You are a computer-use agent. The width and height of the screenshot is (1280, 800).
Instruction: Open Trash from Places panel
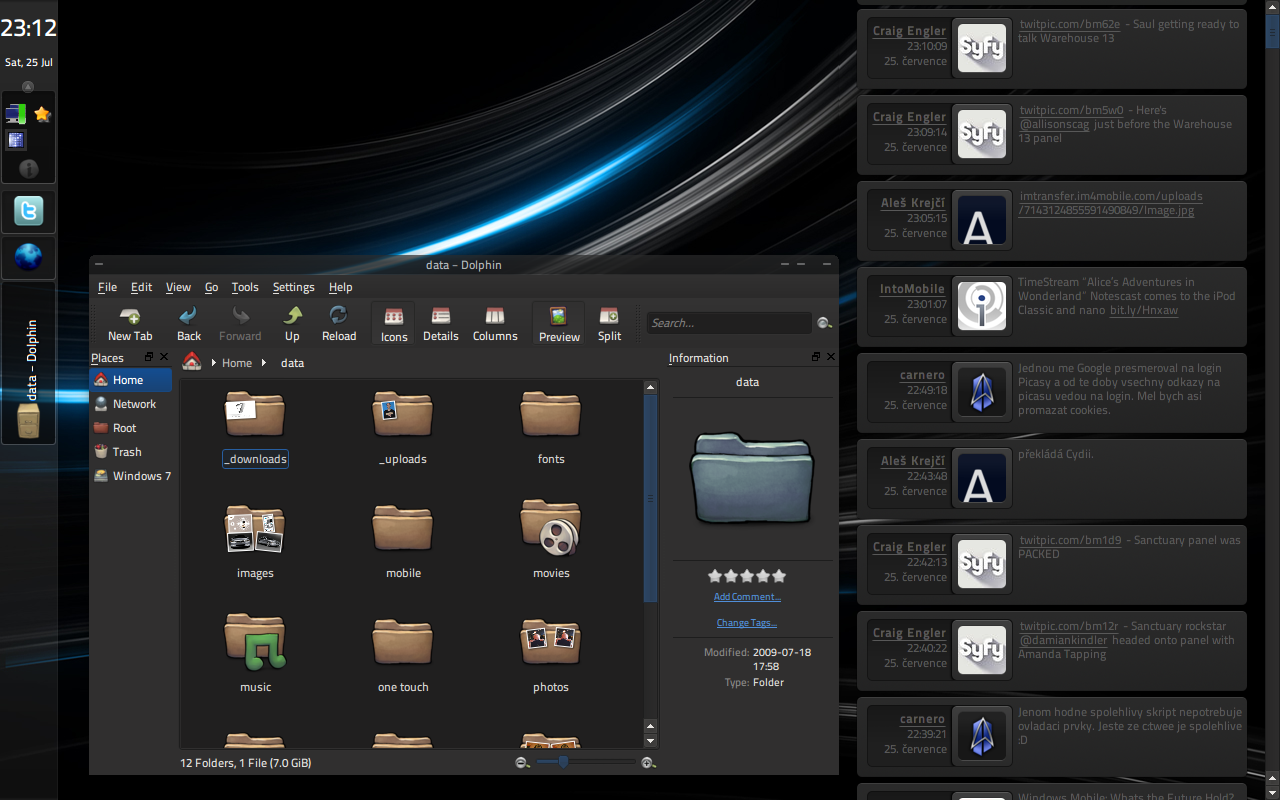131,452
